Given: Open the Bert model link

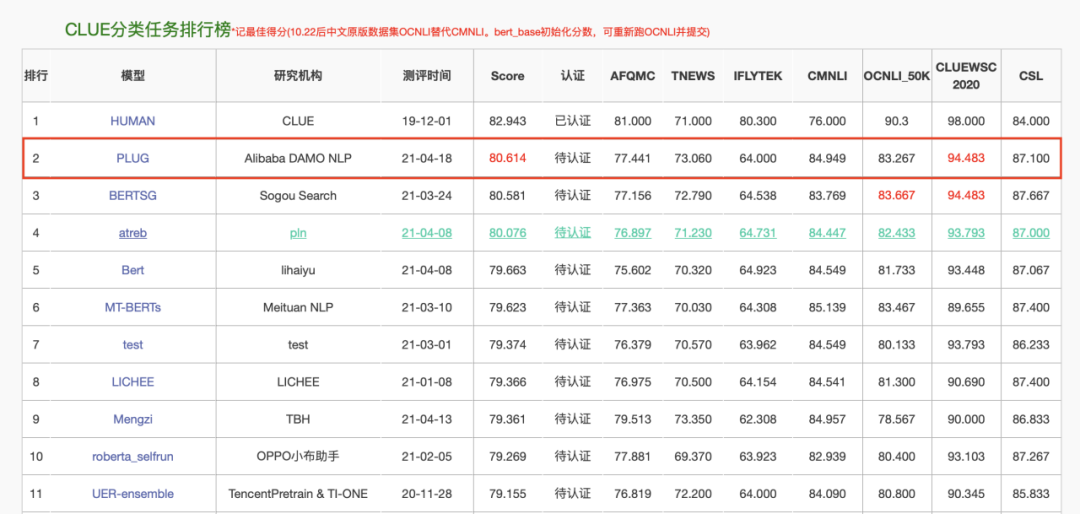Looking at the screenshot, I should pyautogui.click(x=133, y=270).
